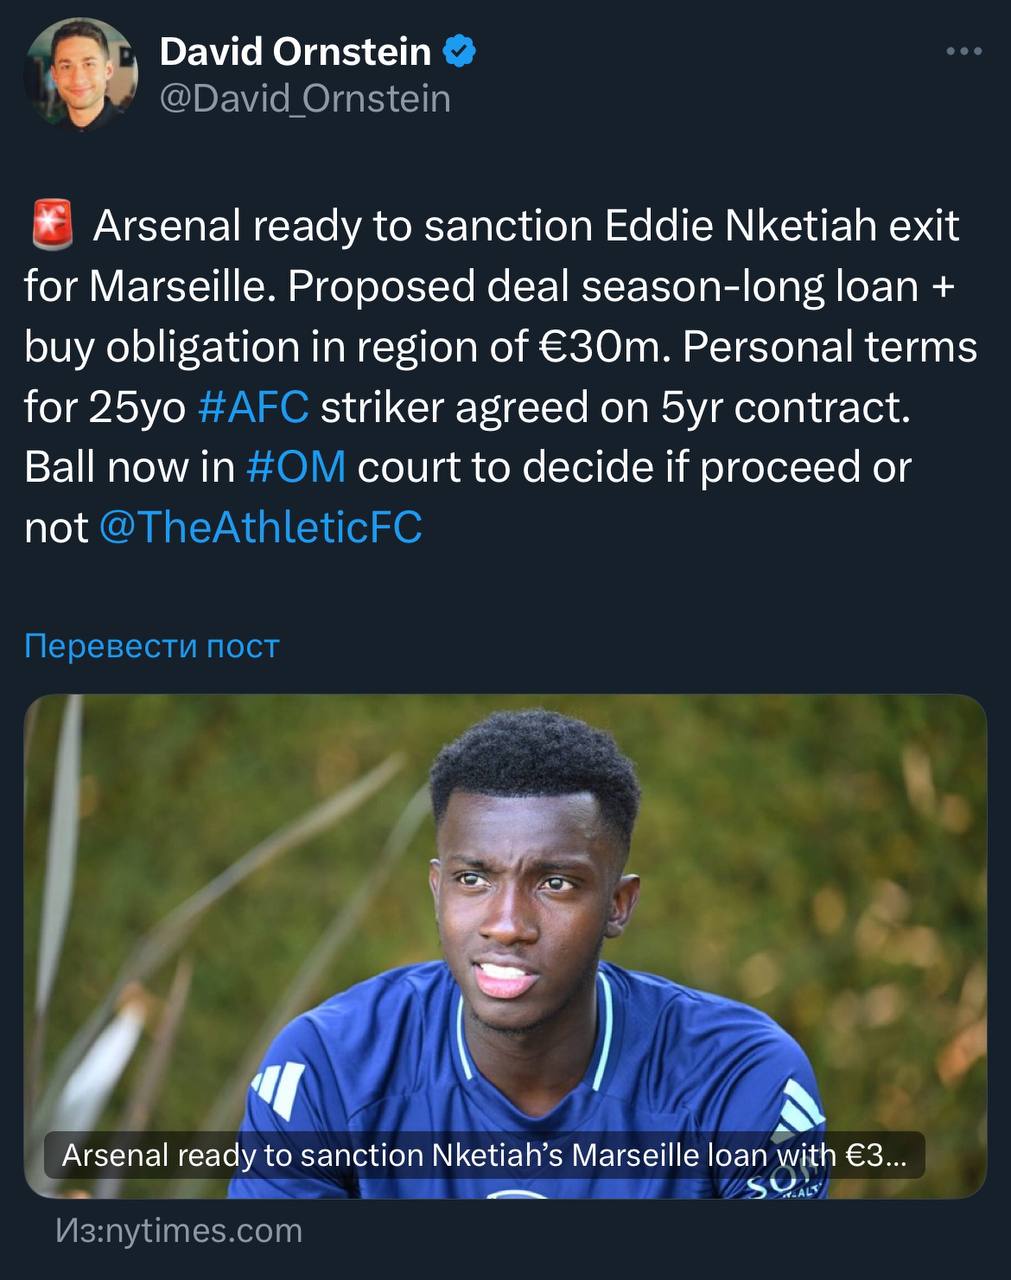Open the #AFC hashtag
The width and height of the screenshot is (1011, 1280).
254,407
